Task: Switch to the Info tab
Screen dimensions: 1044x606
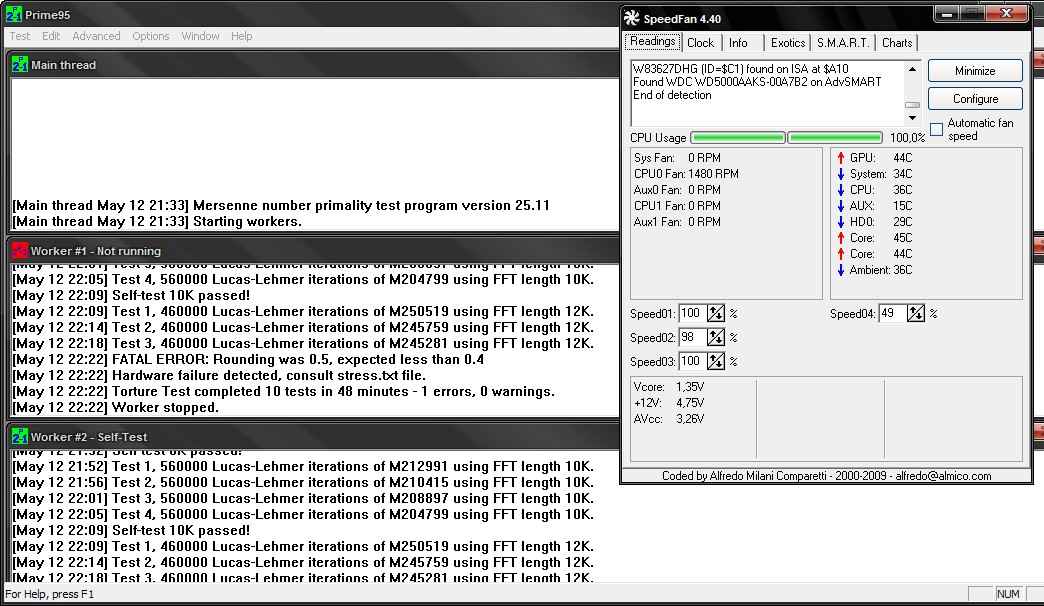Action: [738, 43]
